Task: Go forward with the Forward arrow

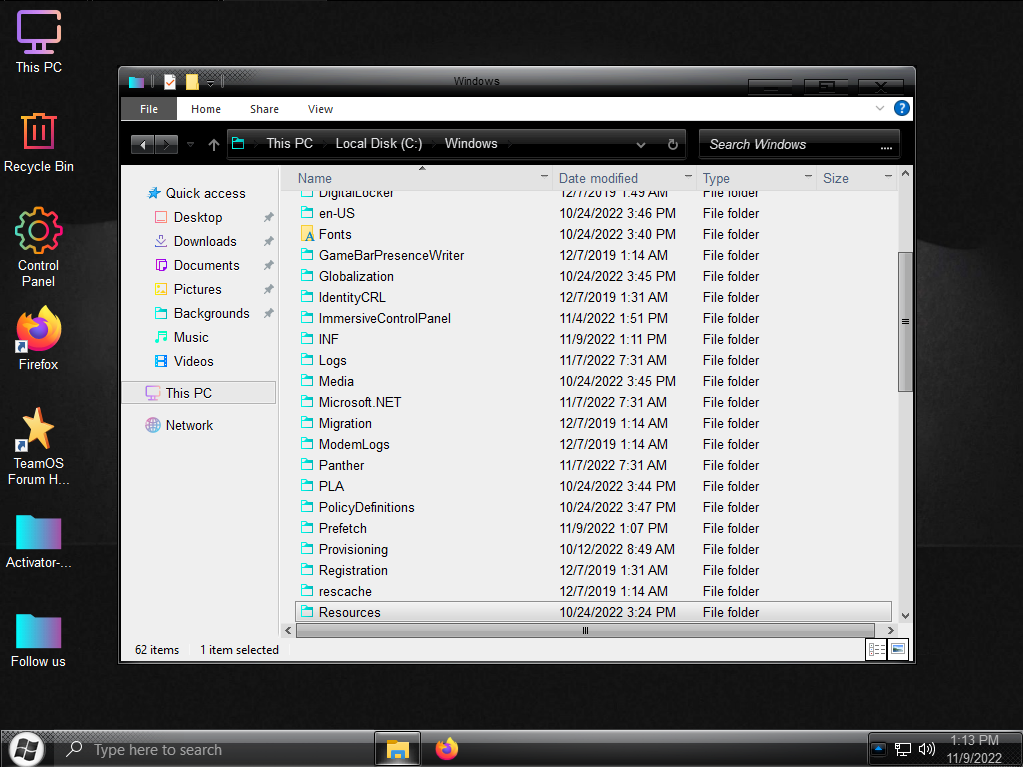Action: click(x=166, y=144)
